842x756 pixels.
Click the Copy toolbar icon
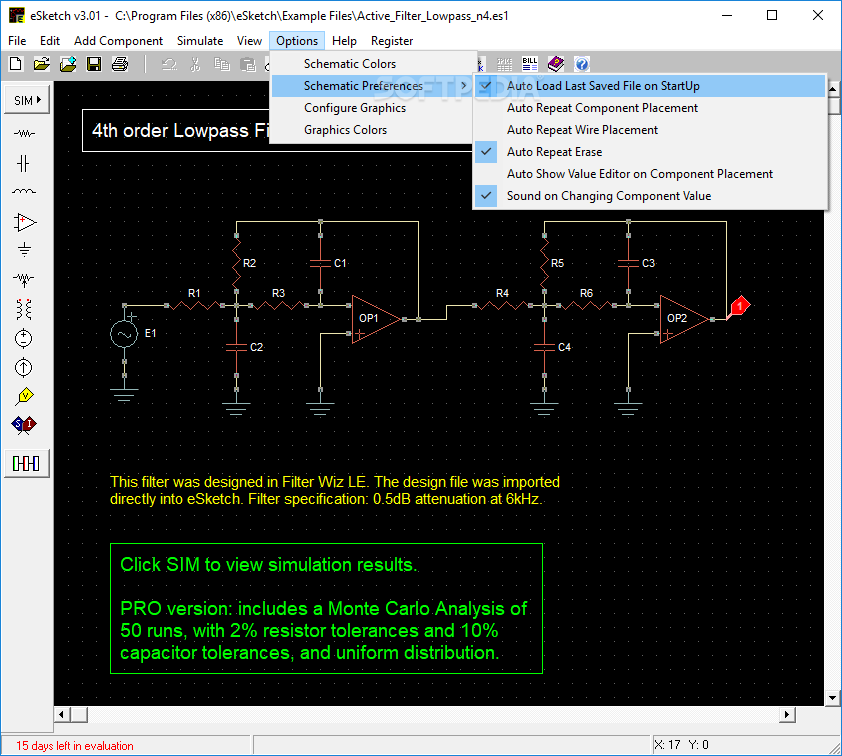pos(221,64)
